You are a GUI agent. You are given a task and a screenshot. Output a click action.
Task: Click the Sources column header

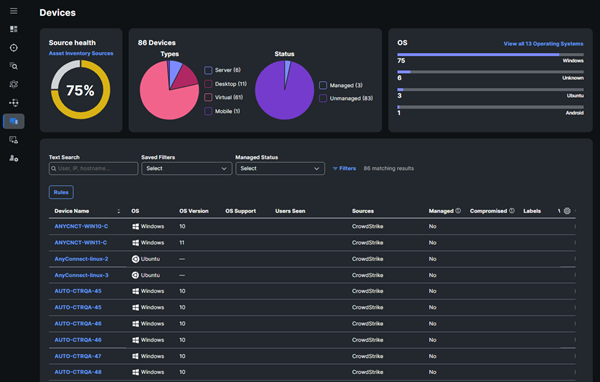363,211
